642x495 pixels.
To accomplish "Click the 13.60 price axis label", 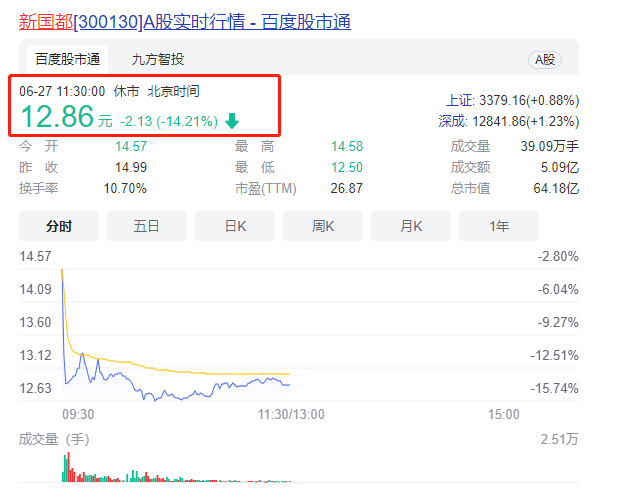I will [x=36, y=322].
